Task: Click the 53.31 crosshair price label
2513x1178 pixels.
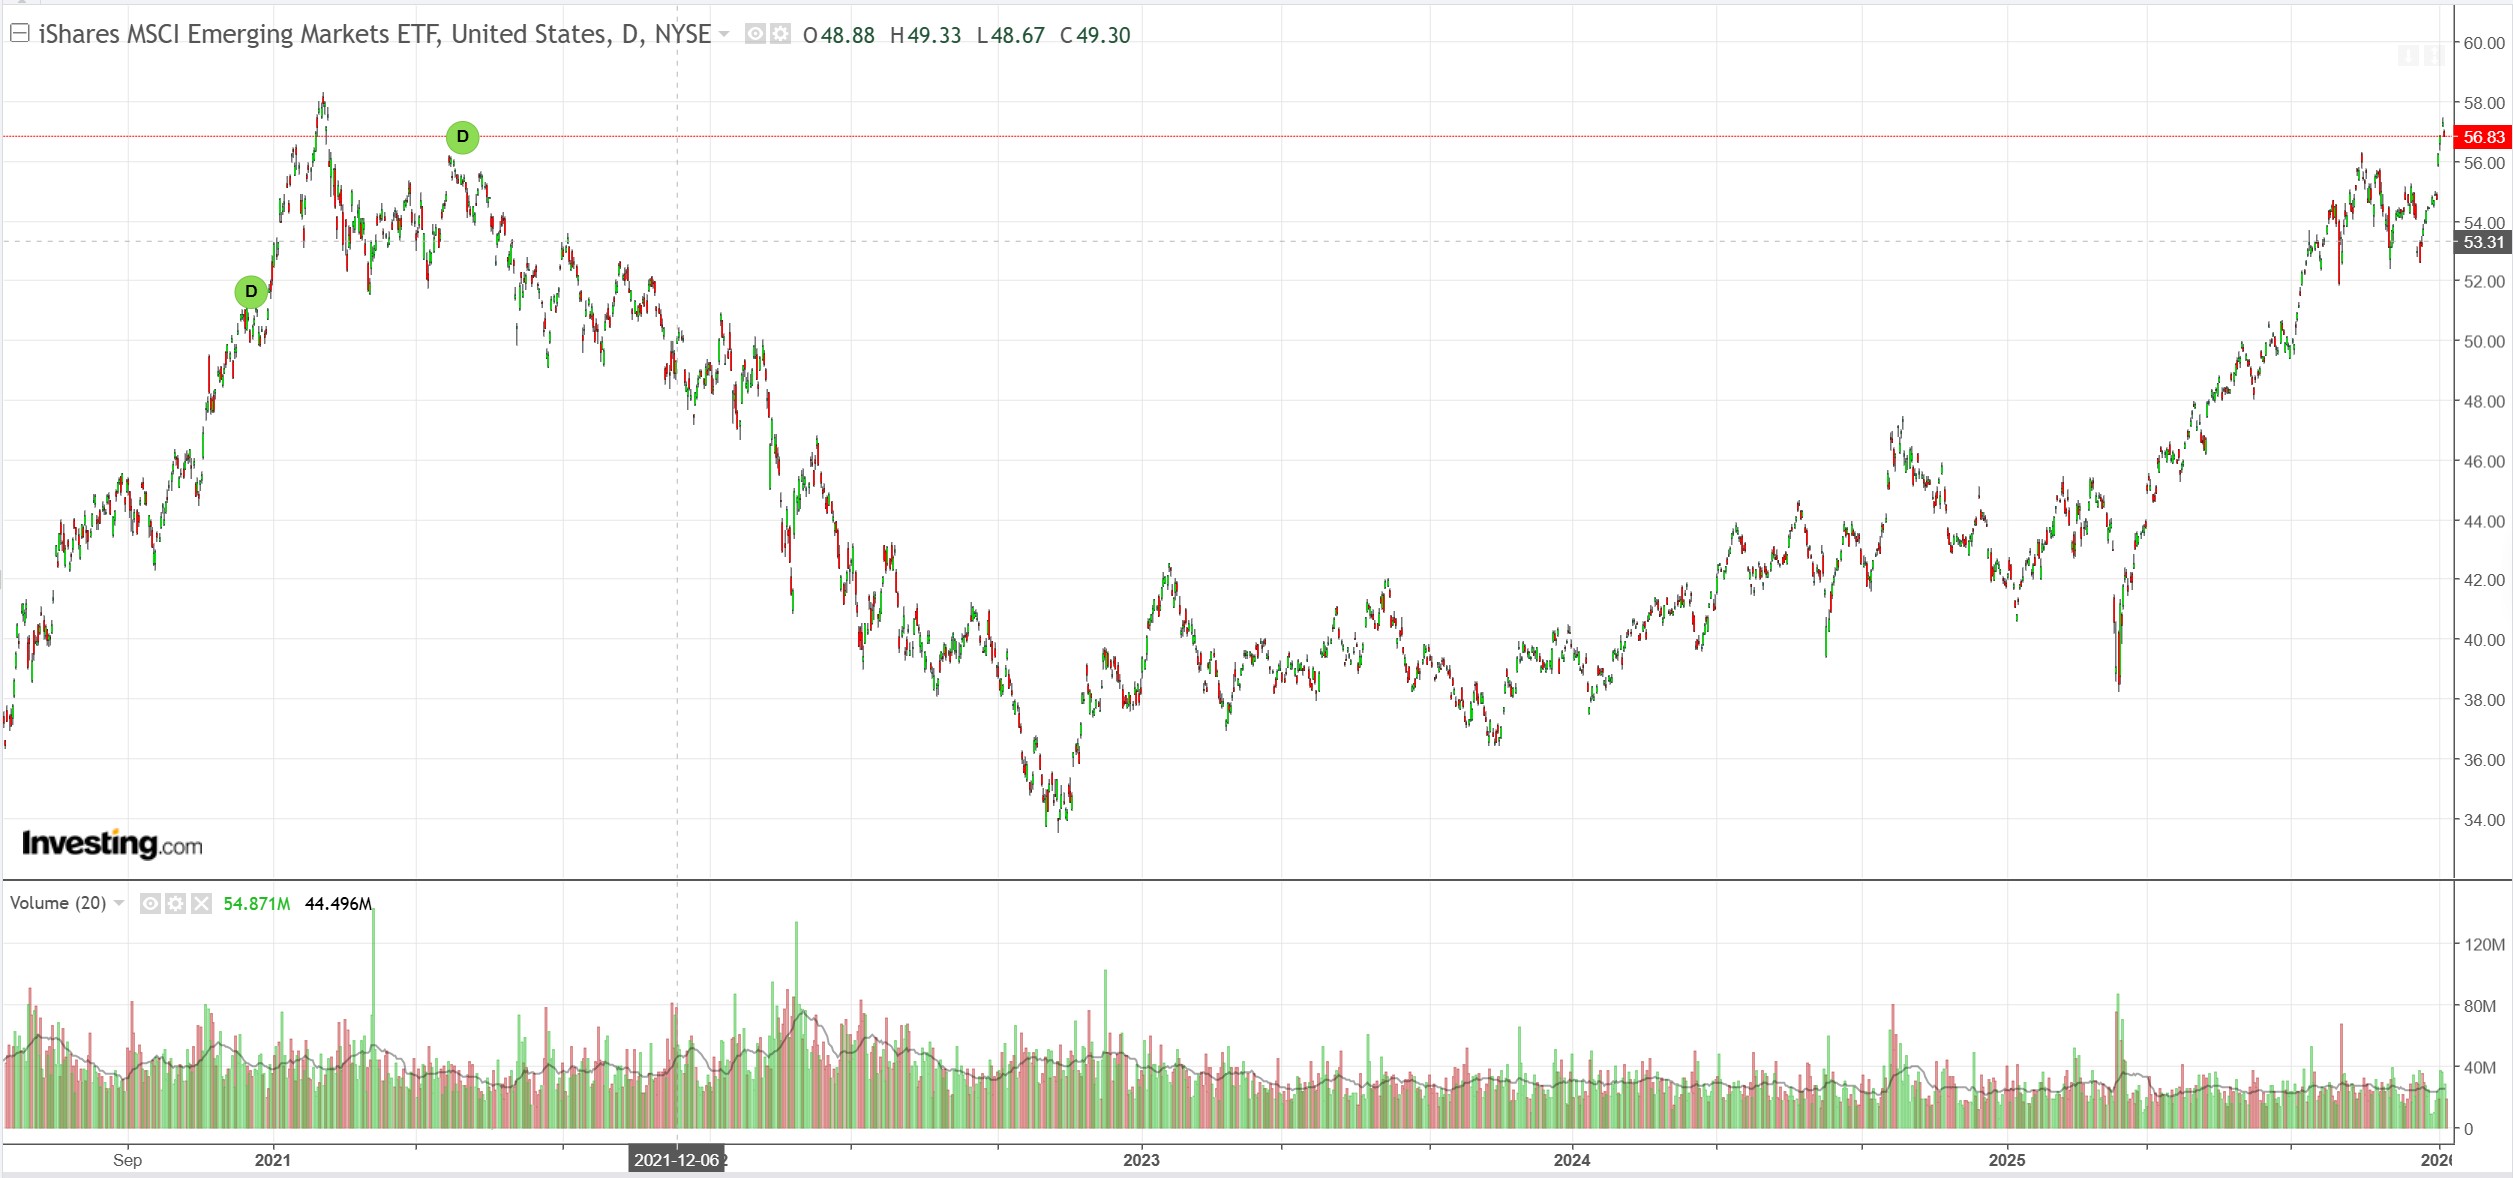Action: [2482, 242]
